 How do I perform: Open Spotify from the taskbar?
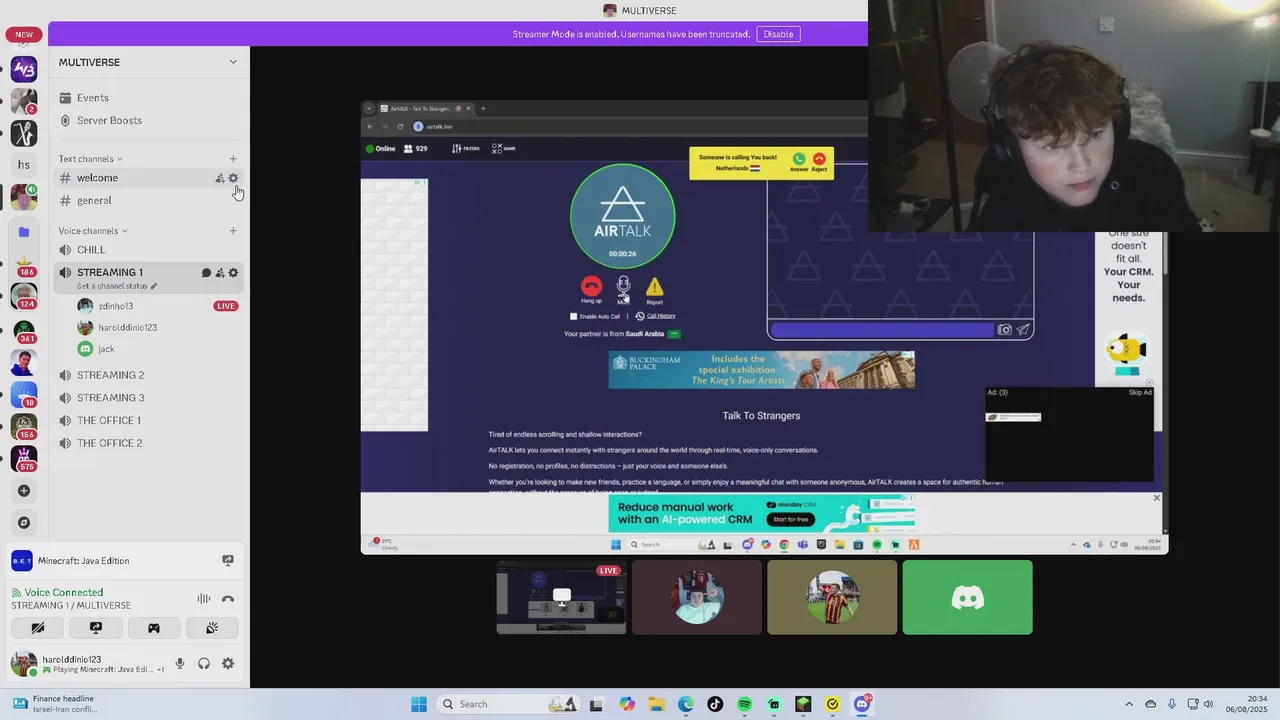point(745,704)
